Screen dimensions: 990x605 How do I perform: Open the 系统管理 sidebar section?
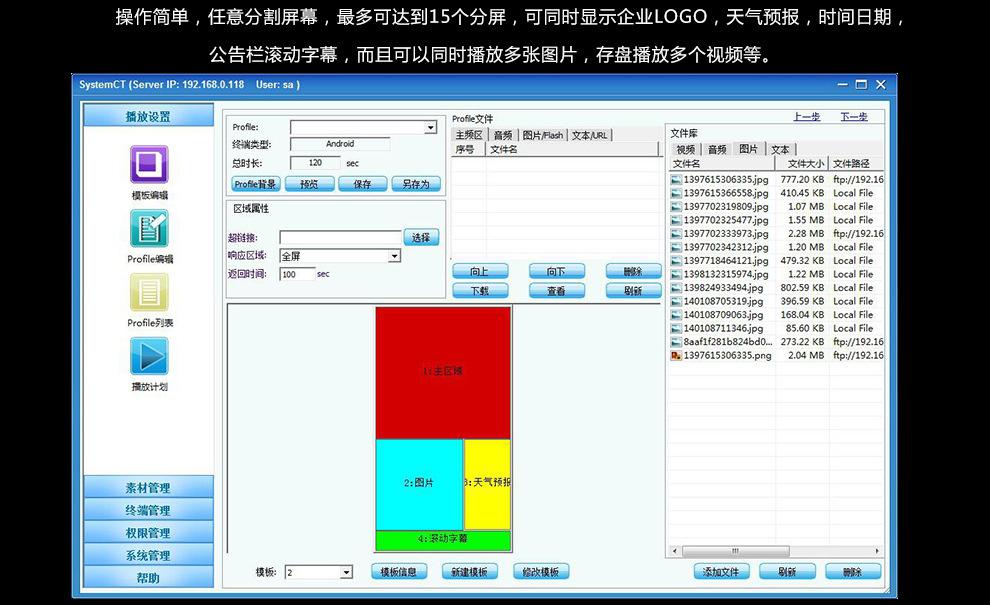[148, 555]
